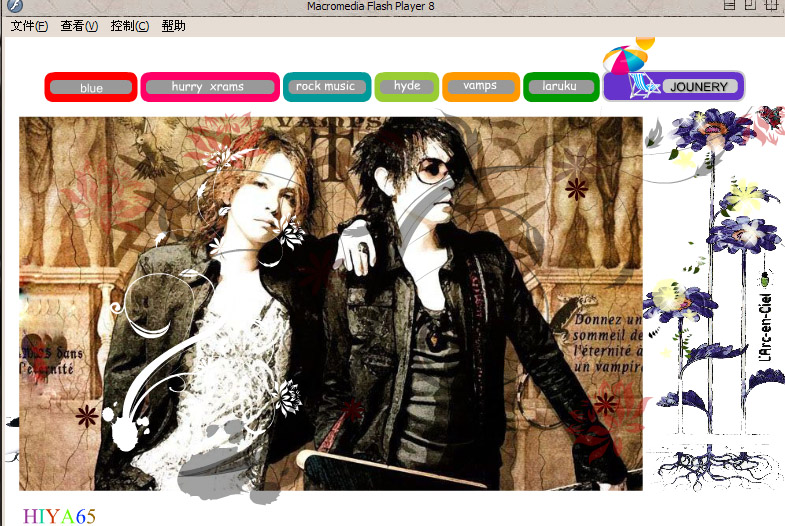Screen dimensions: 785x526
Task: Open the 文件(F) menu
Action: (29, 26)
